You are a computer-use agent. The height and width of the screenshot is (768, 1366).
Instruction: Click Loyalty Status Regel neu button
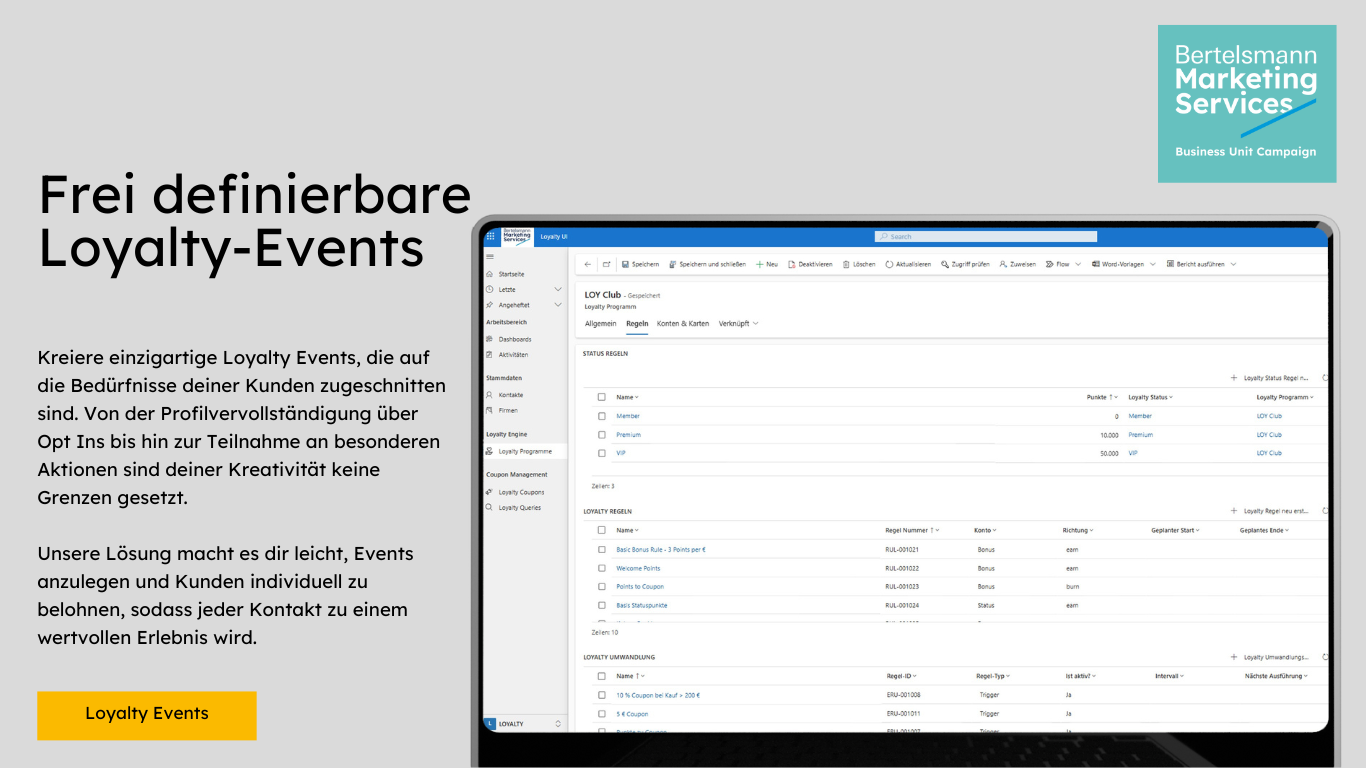[1269, 378]
